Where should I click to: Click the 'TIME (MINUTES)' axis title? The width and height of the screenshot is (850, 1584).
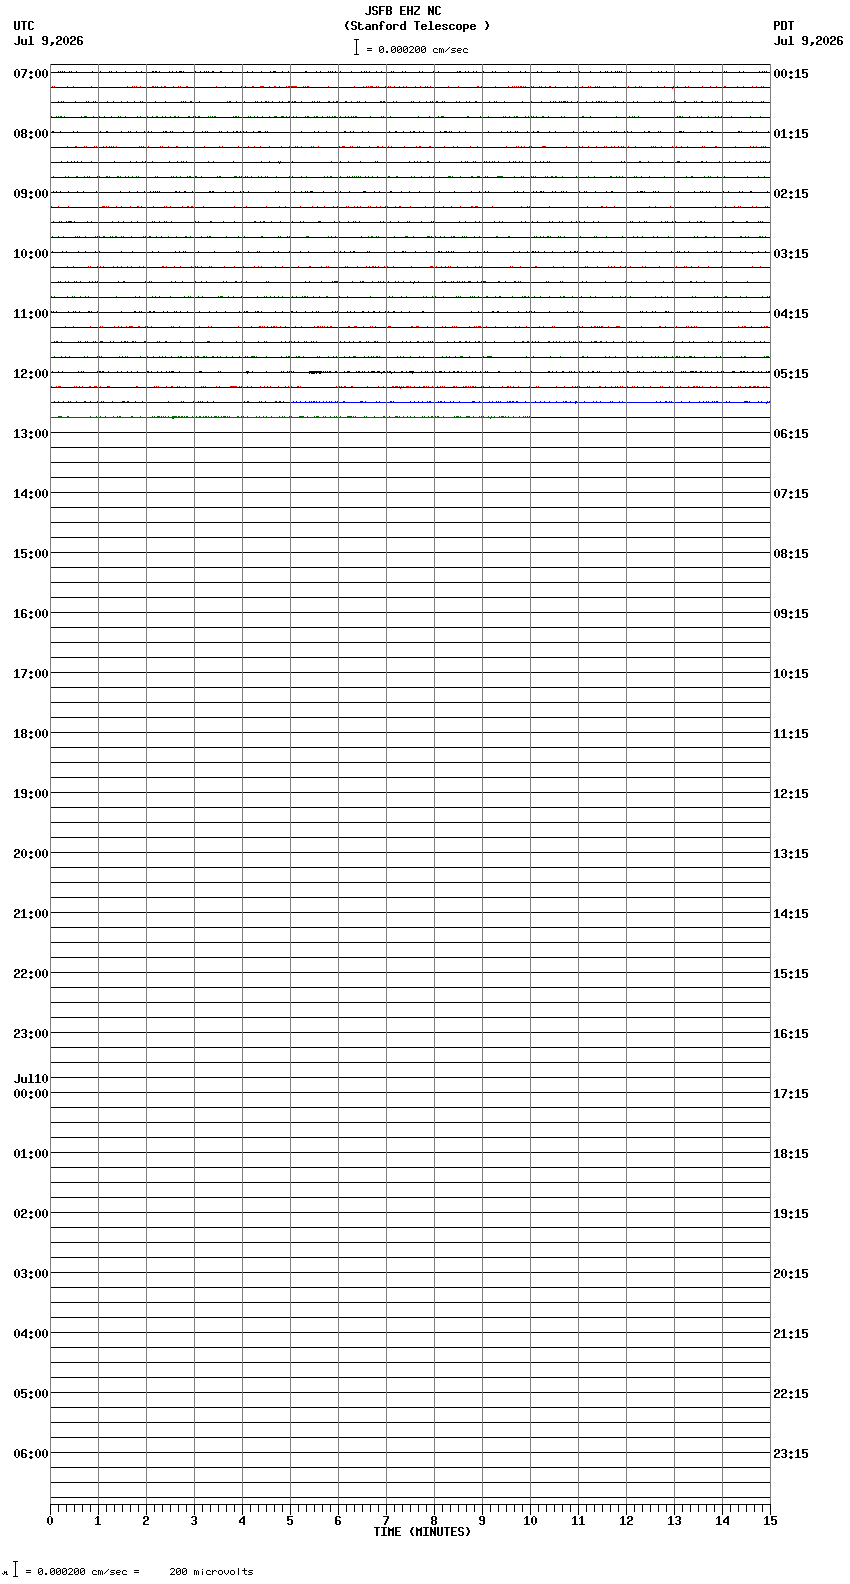(x=422, y=1532)
